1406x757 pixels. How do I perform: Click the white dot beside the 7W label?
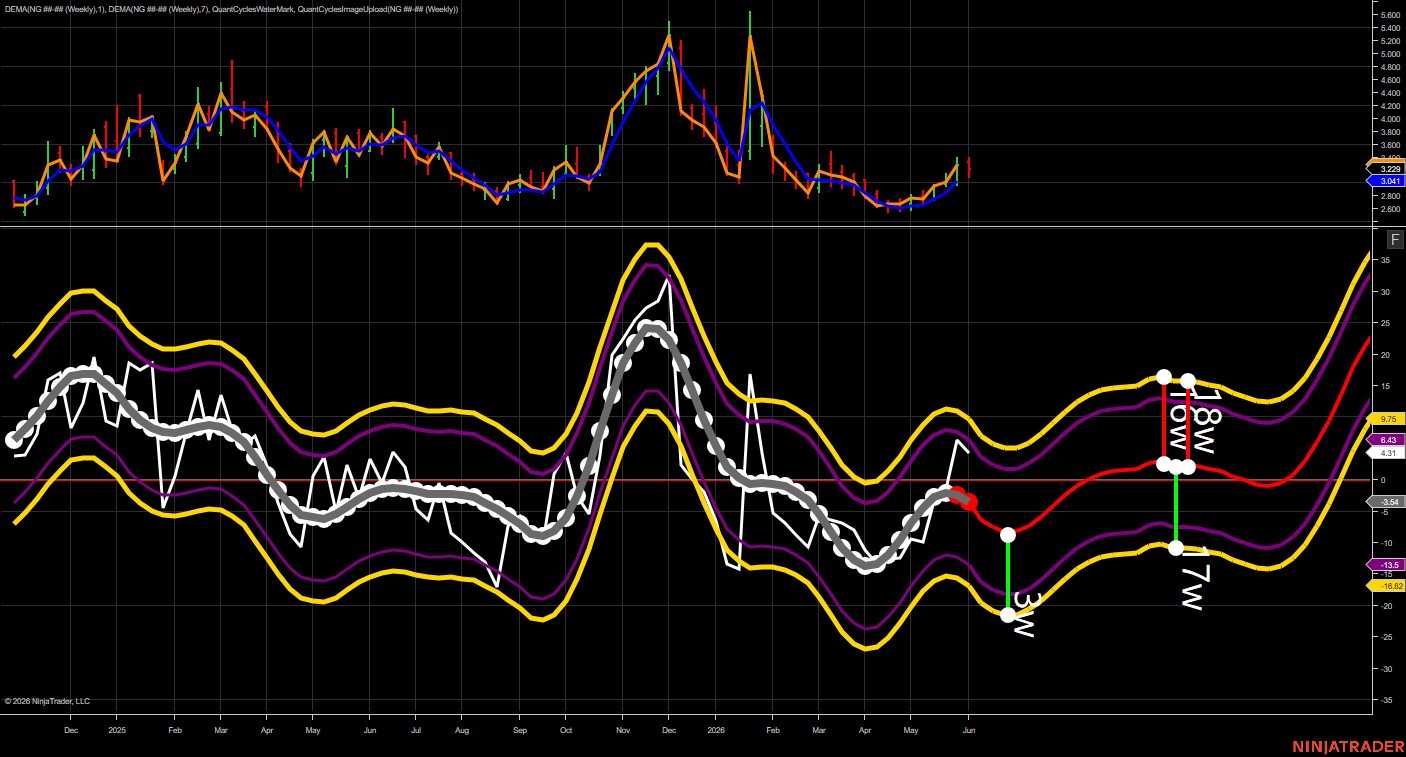1176,547
